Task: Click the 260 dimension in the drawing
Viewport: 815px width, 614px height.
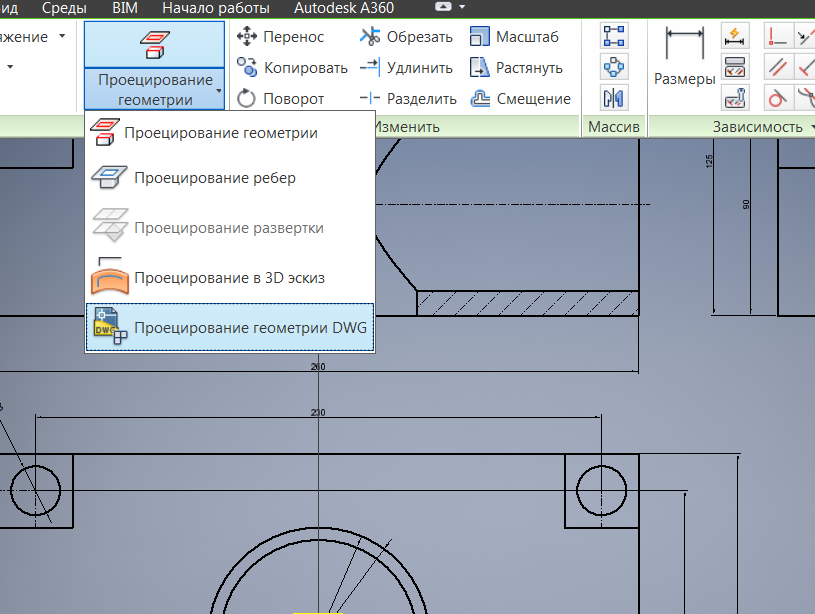Action: pos(318,367)
